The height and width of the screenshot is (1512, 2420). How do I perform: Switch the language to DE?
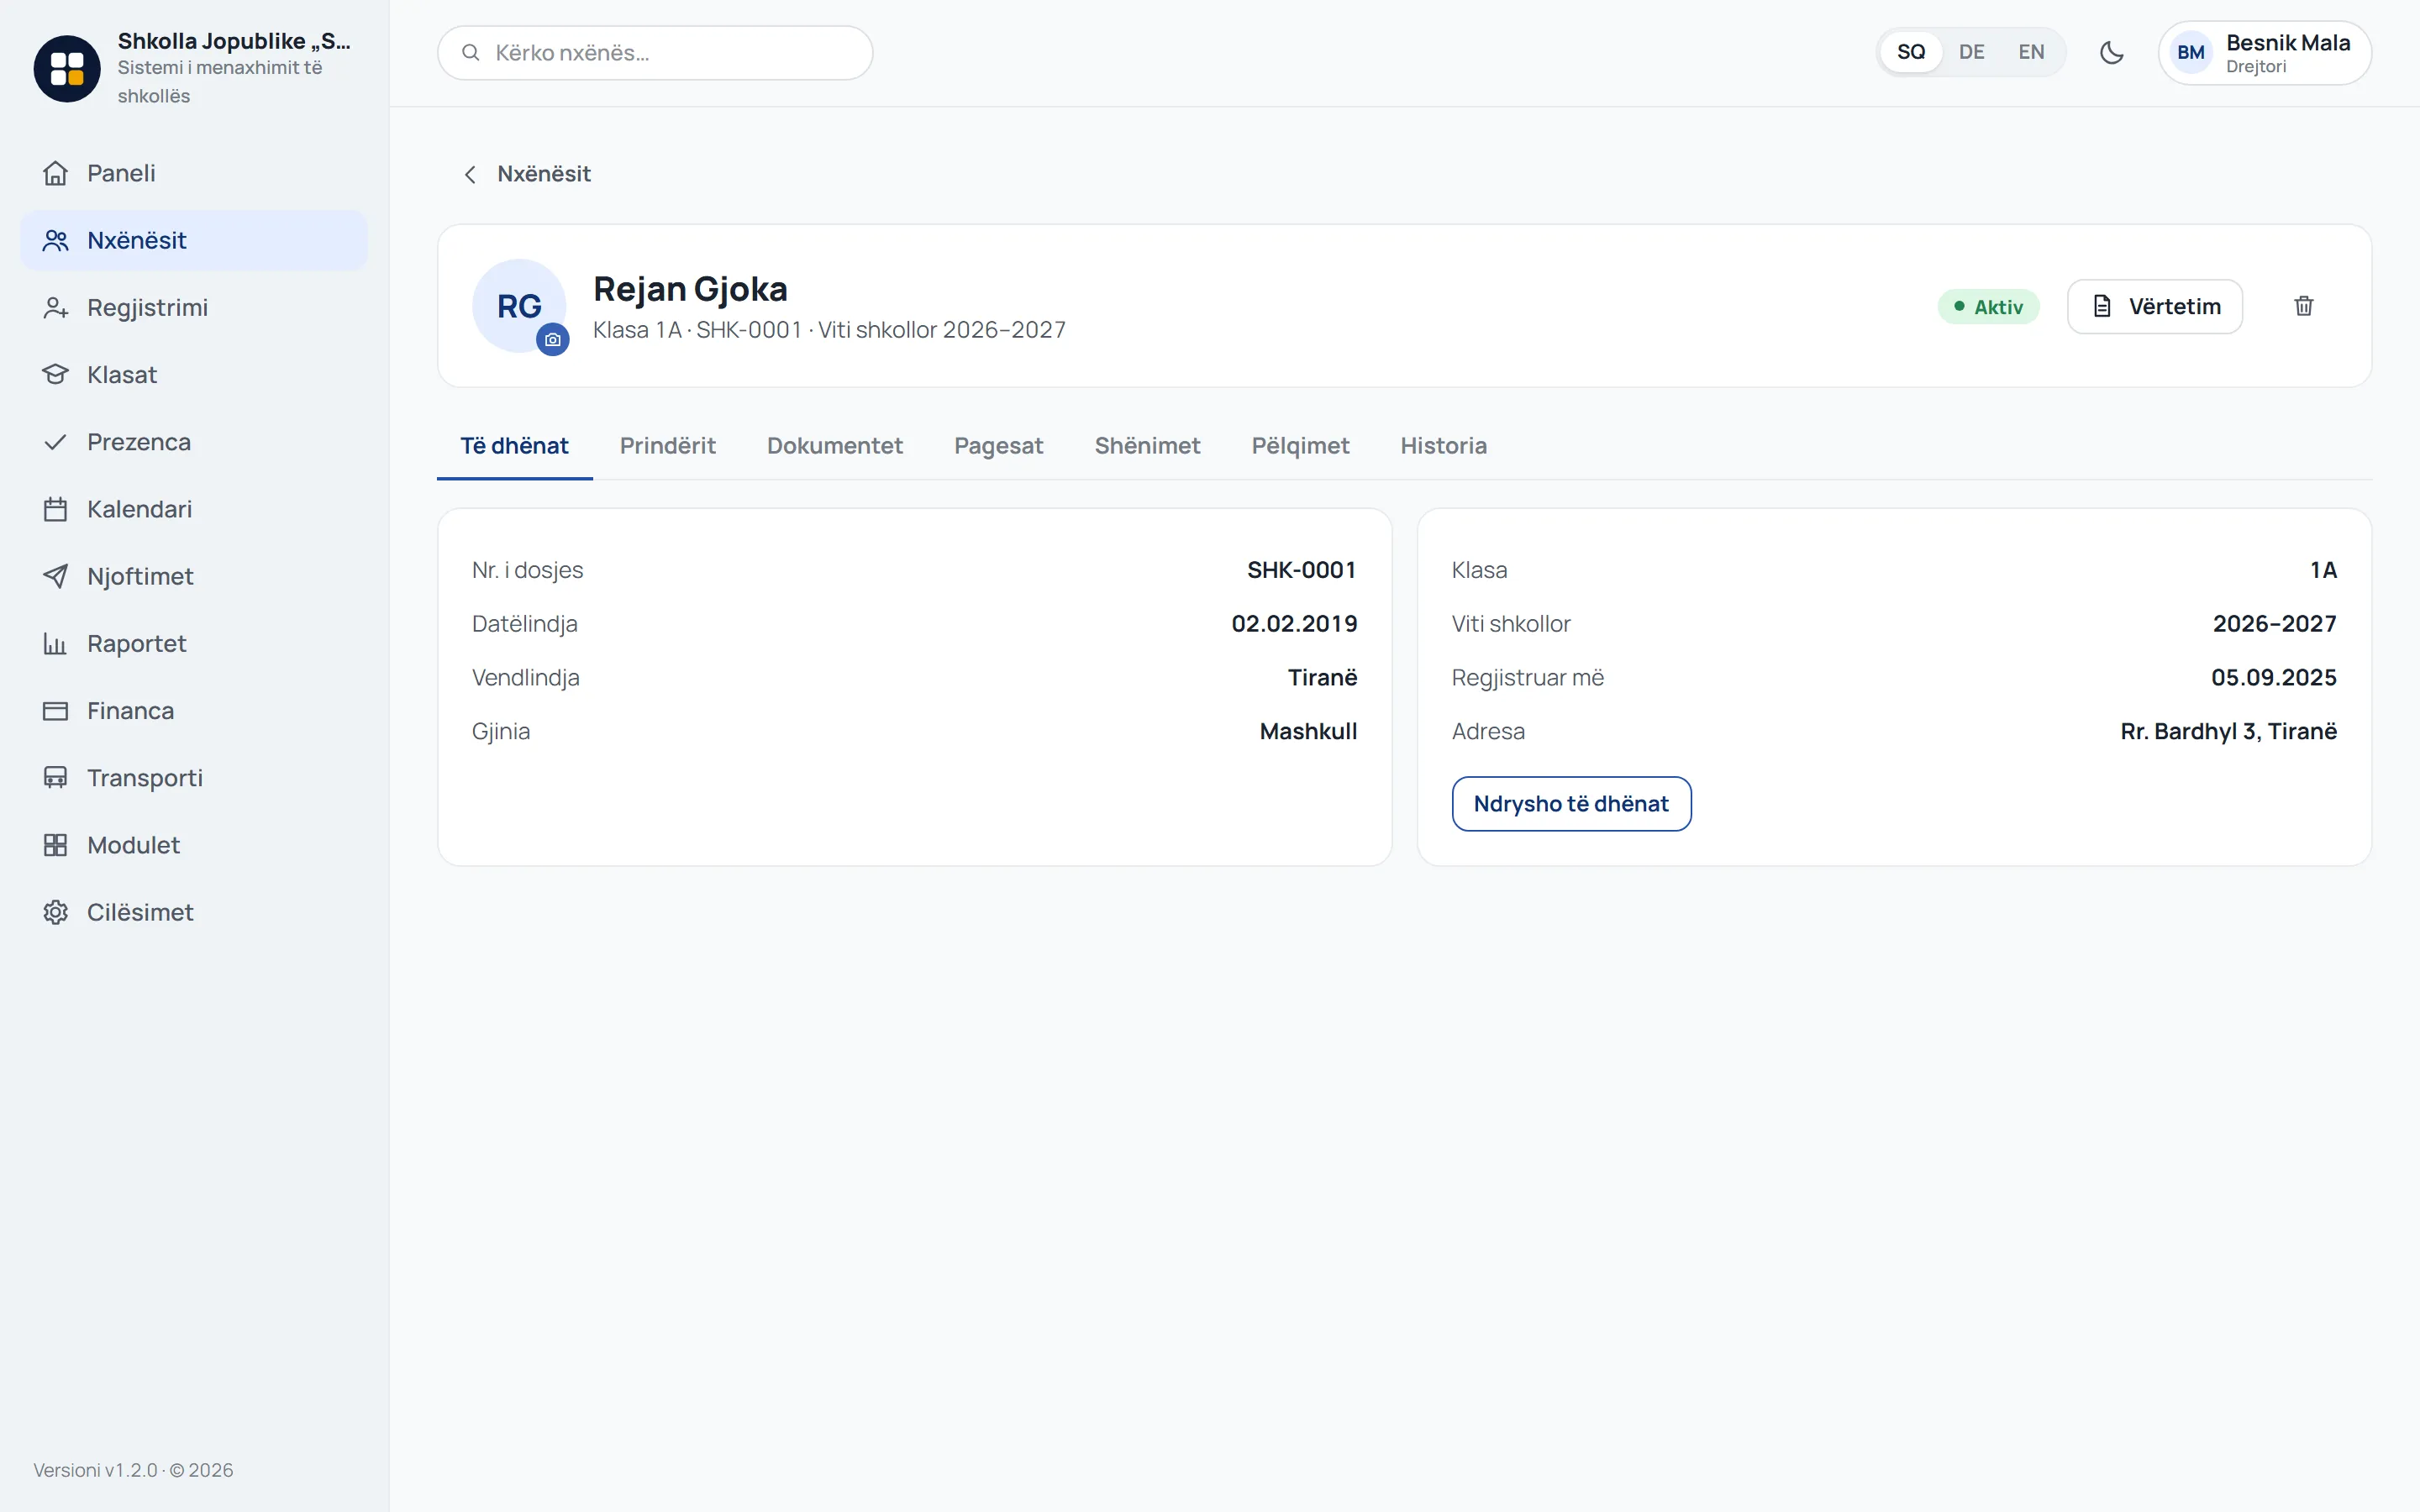tap(1971, 52)
